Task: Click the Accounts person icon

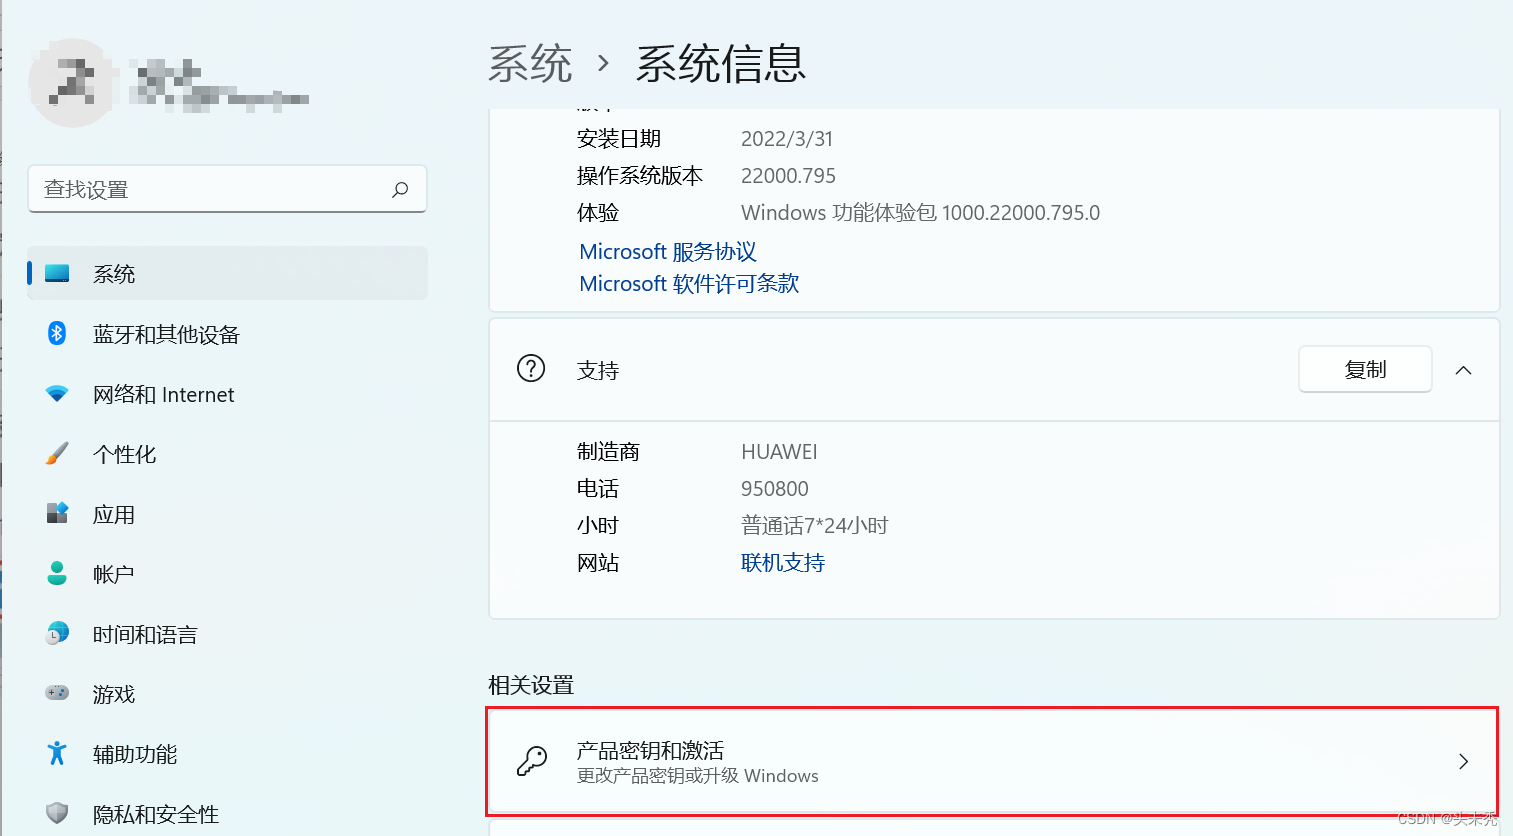Action: pos(57,574)
